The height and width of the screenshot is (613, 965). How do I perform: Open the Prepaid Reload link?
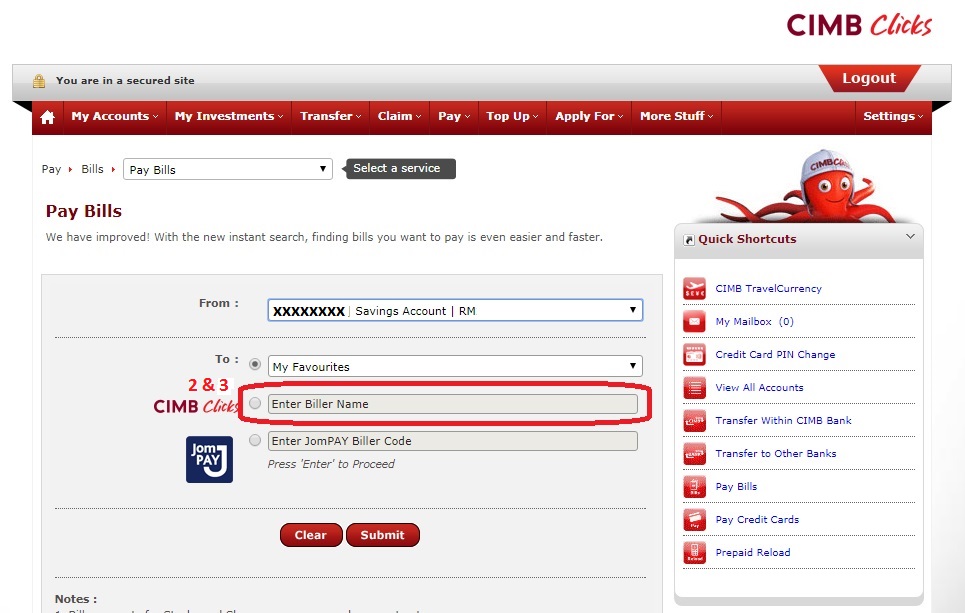click(x=753, y=553)
